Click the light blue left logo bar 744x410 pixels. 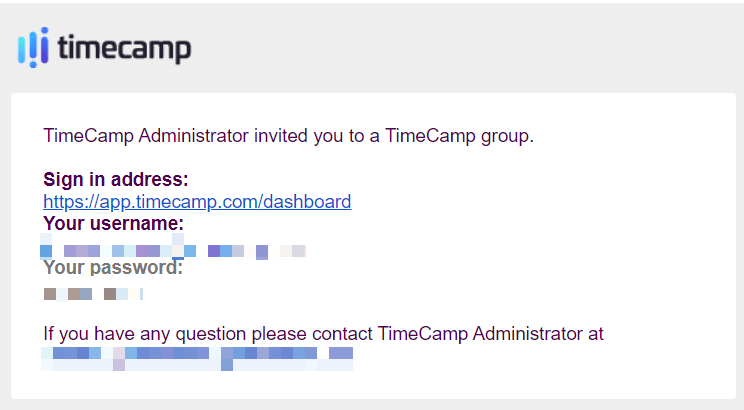[21, 49]
